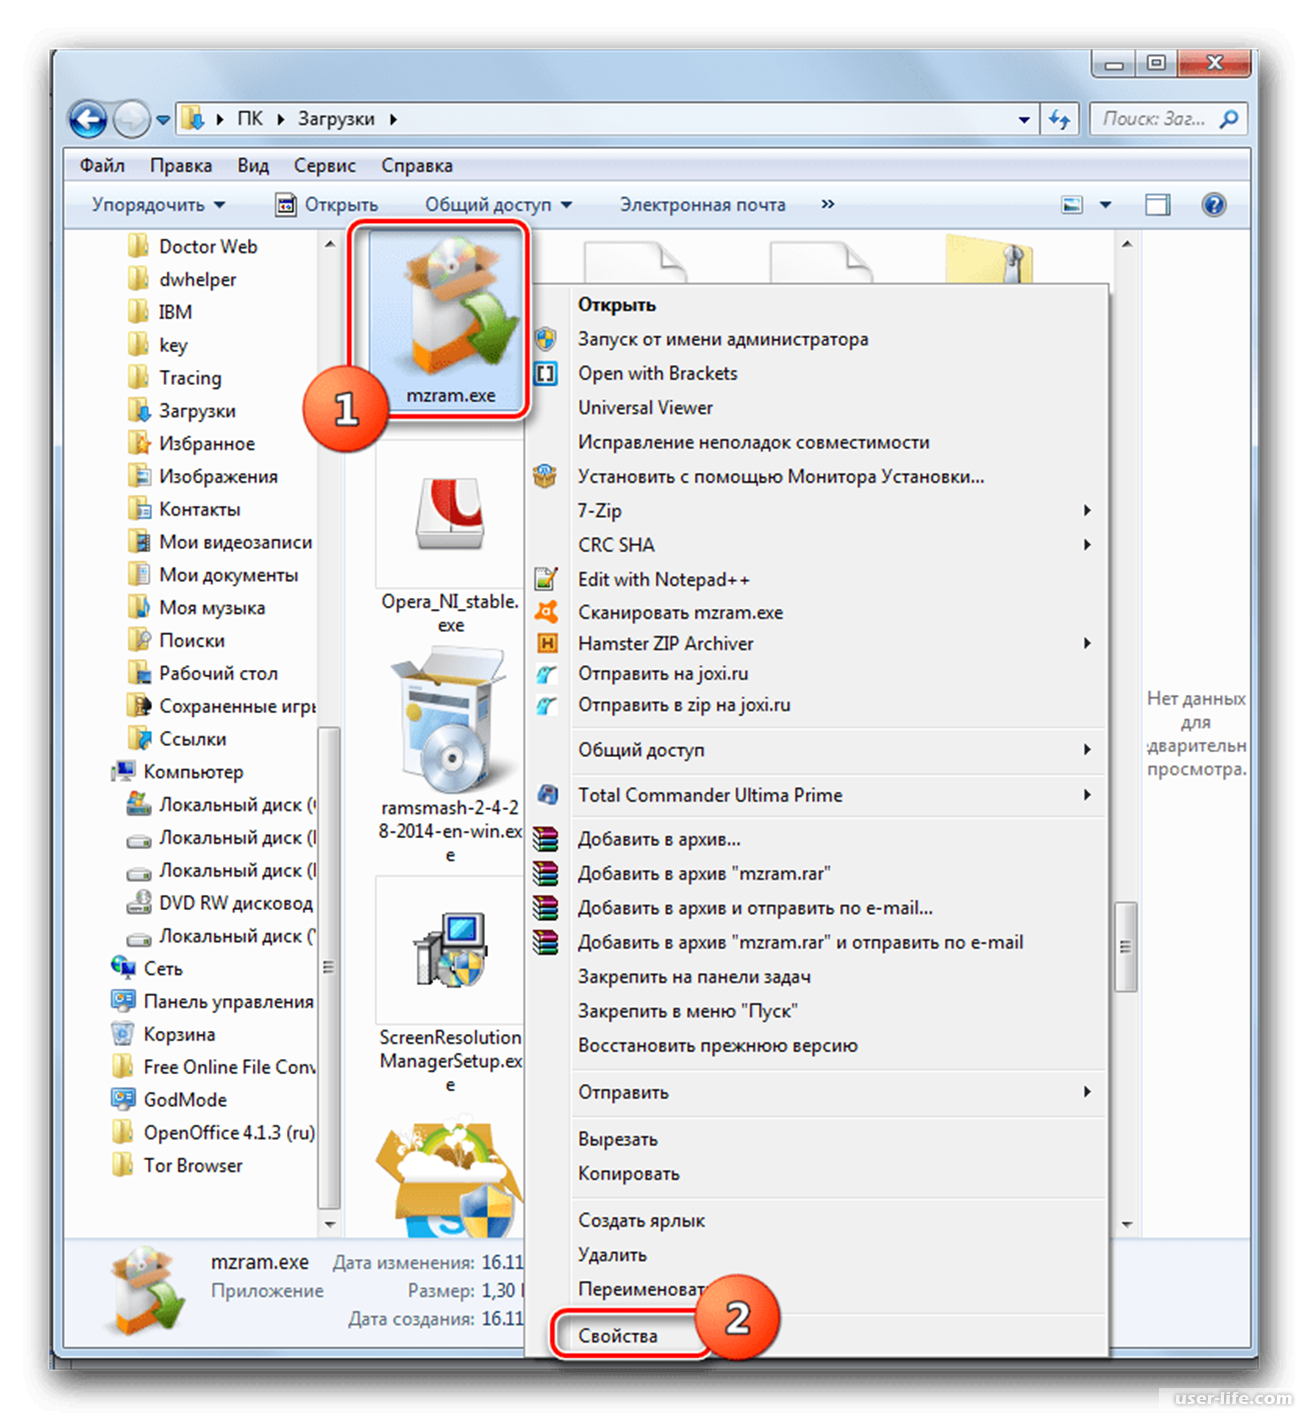Select Tracing folder in tree
Image resolution: width=1308 pixels, height=1419 pixels.
pyautogui.click(x=190, y=378)
